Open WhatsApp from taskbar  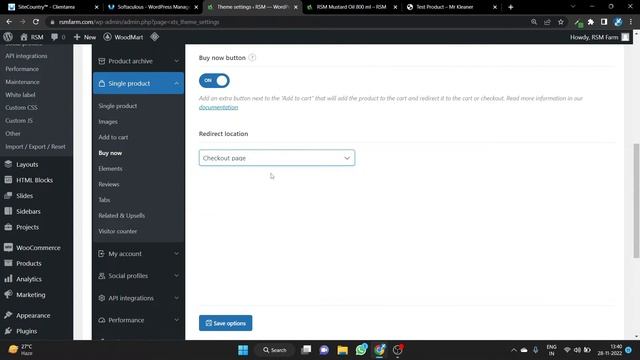(x=361, y=350)
